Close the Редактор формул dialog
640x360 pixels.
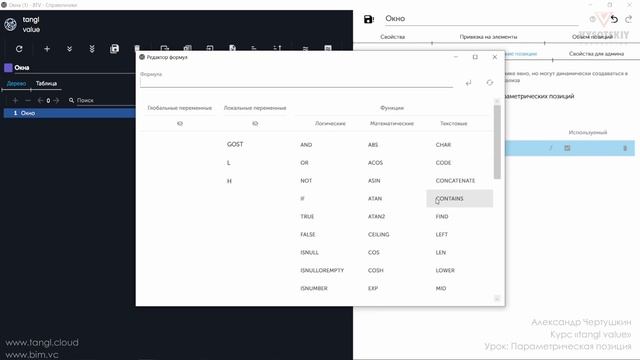(495, 57)
